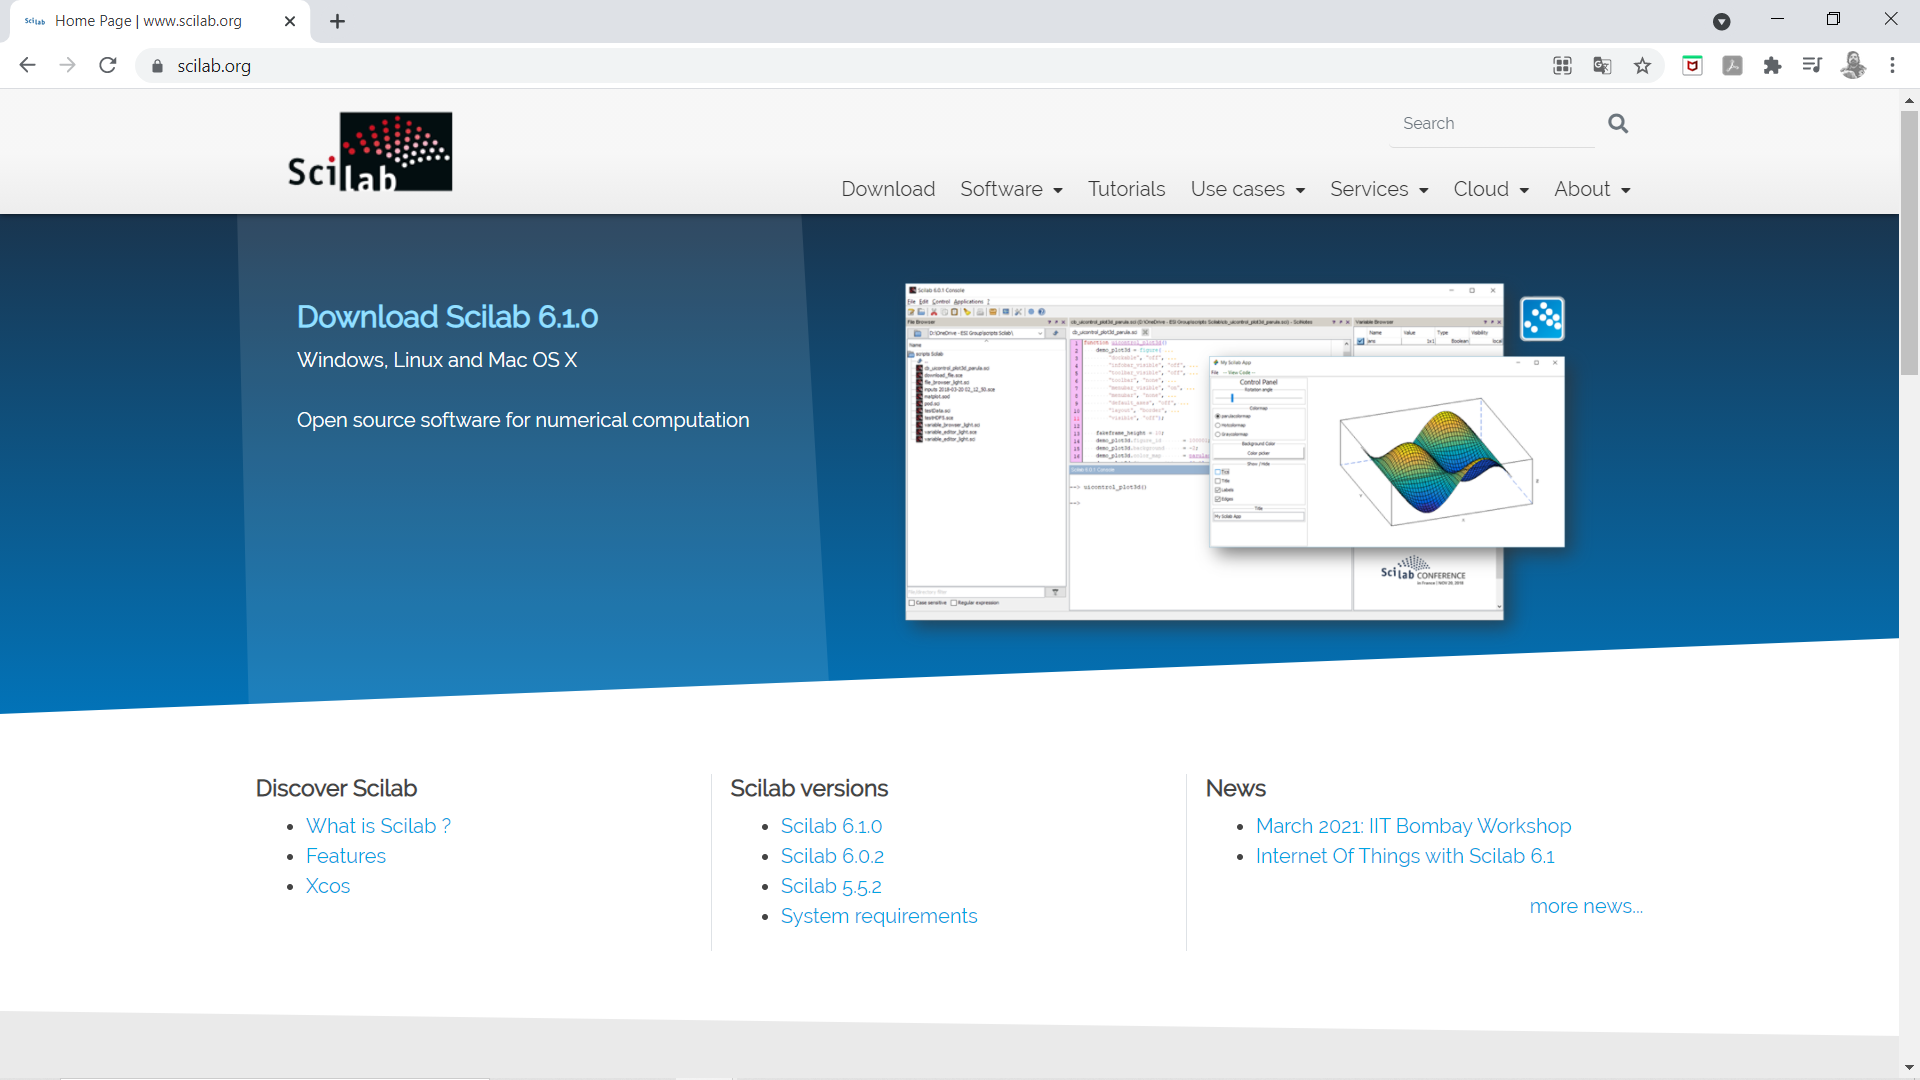Click the blue Scilab dots icon on the banner
1920x1080 pixels.
click(1541, 319)
